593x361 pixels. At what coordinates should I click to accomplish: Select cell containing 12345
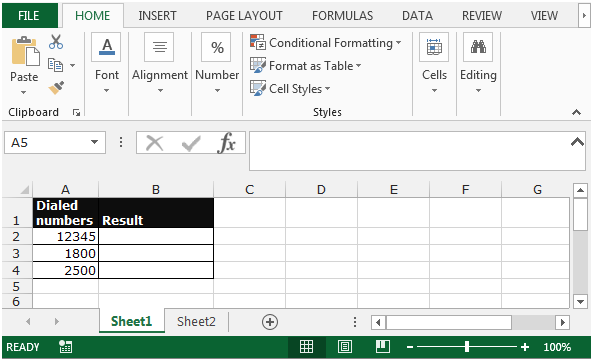[x=65, y=237]
